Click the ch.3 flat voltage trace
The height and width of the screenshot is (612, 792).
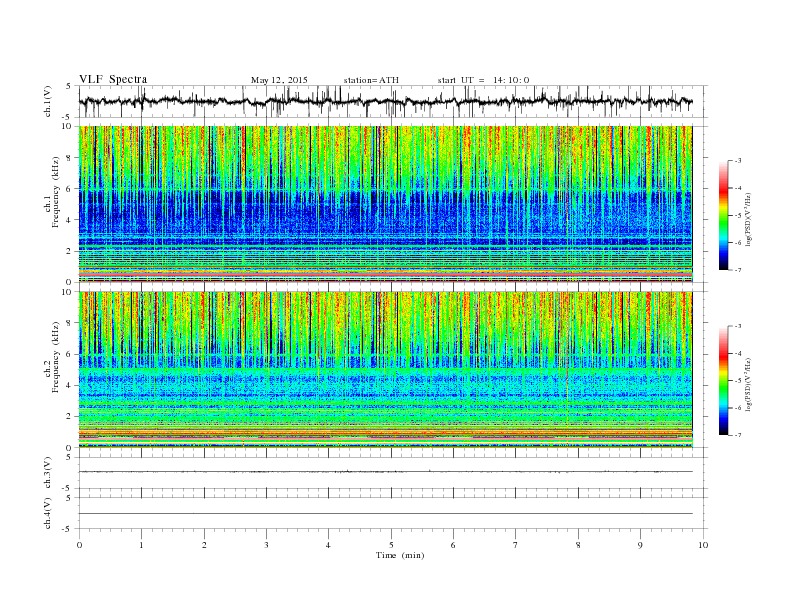(385, 472)
